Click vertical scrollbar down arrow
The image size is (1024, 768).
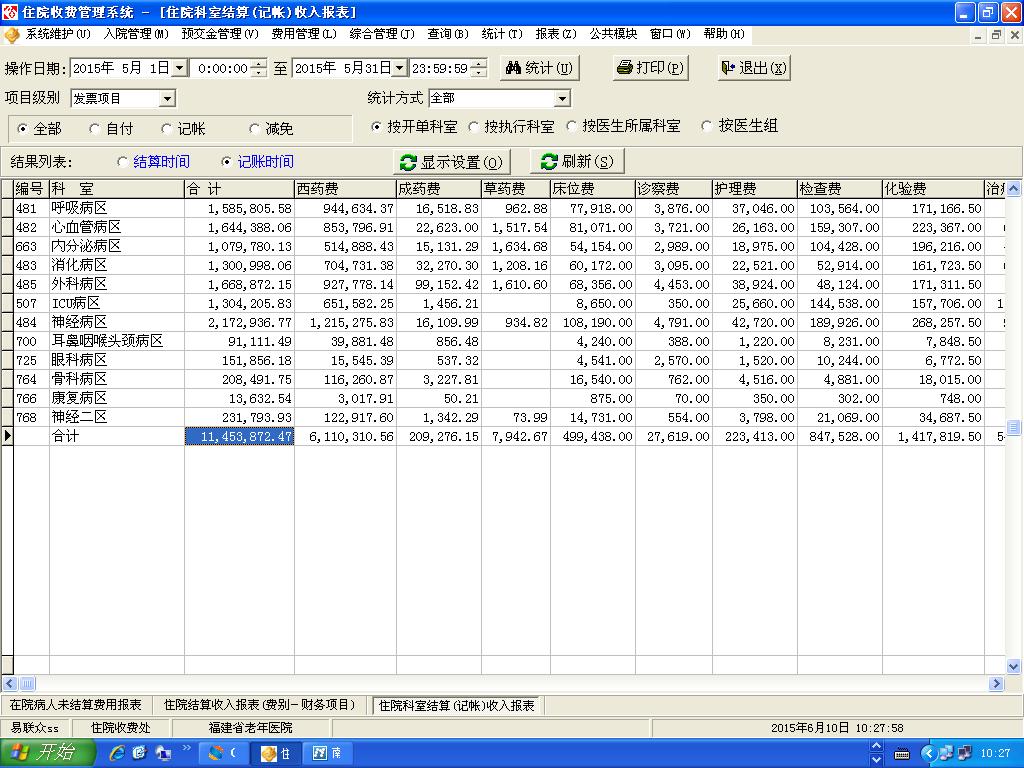tap(1013, 667)
